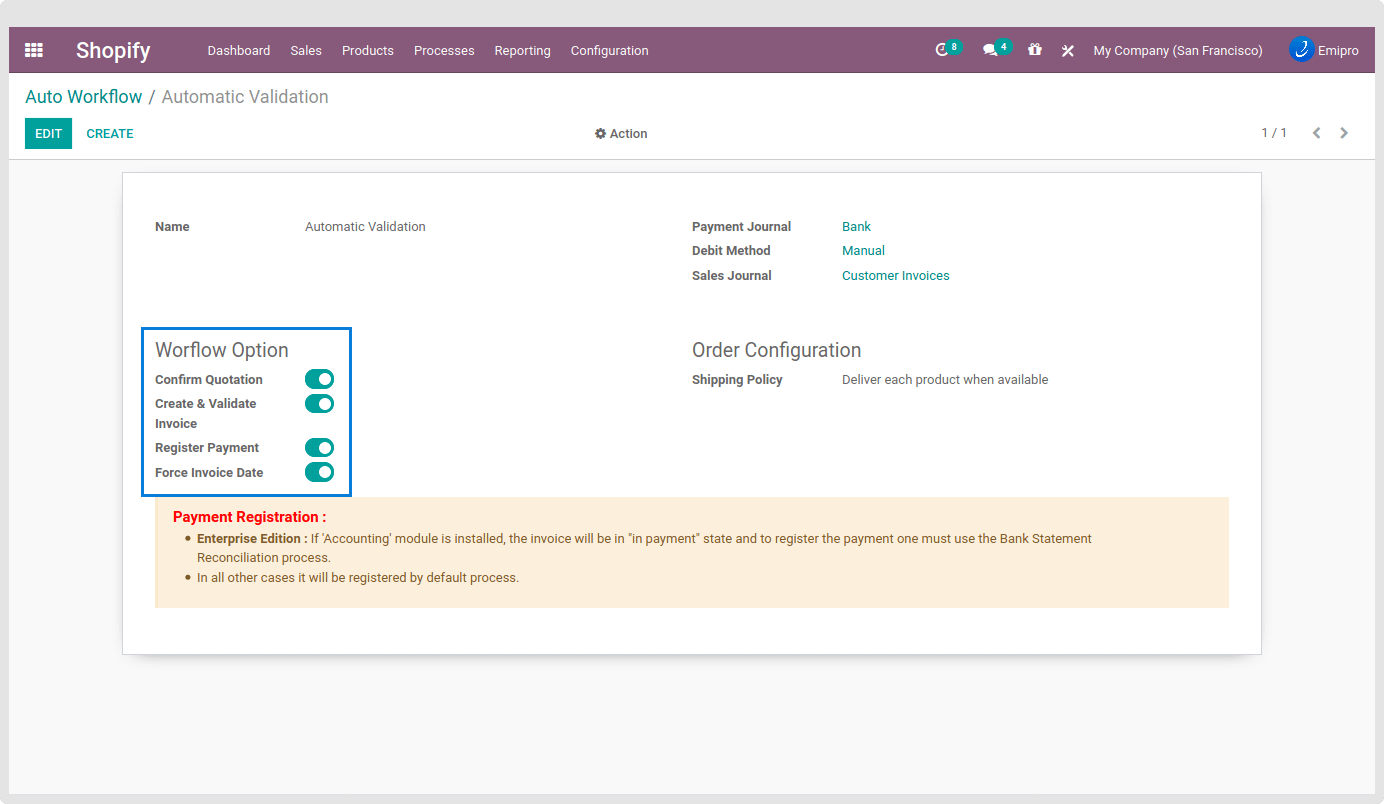Screen dimensions: 1384x804
Task: Go to previous record arrow
Action: pyautogui.click(x=1316, y=133)
